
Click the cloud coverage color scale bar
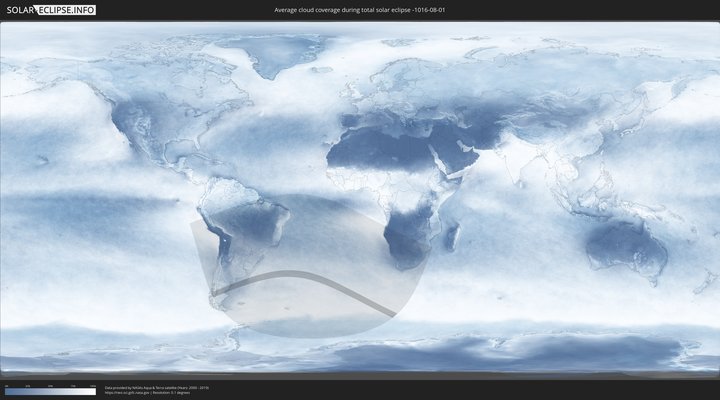coord(50,392)
